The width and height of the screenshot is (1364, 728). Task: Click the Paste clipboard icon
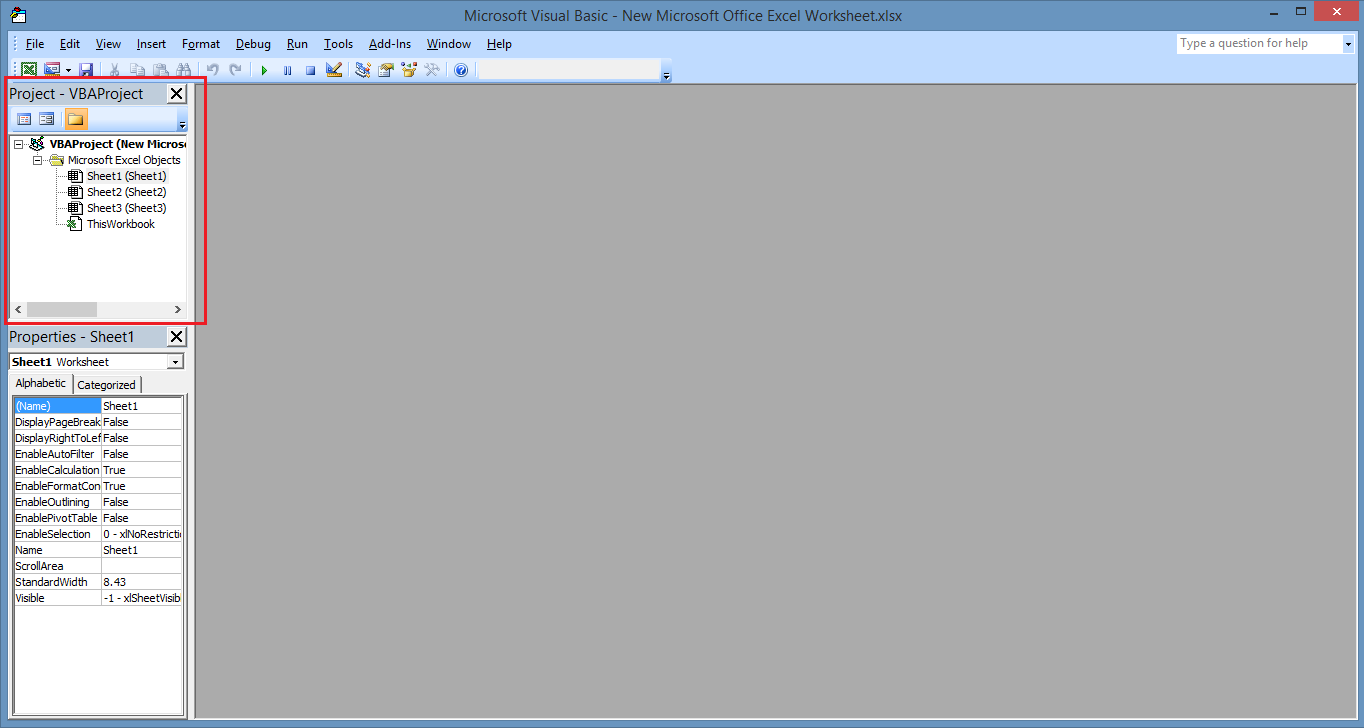click(161, 70)
